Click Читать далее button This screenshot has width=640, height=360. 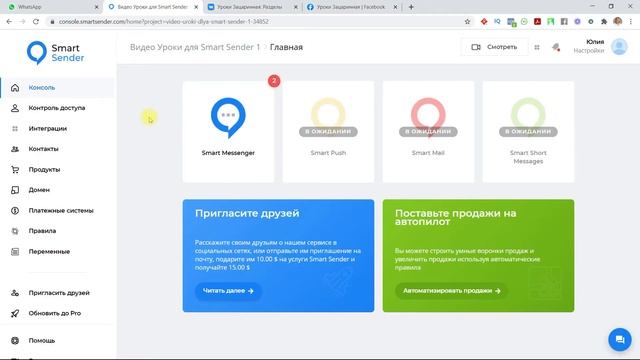228,291
